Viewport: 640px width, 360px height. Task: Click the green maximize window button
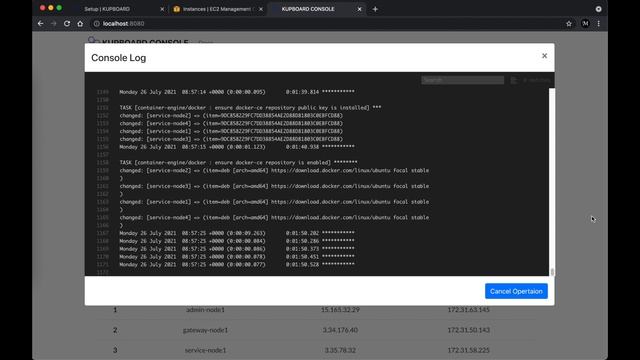[59, 8]
